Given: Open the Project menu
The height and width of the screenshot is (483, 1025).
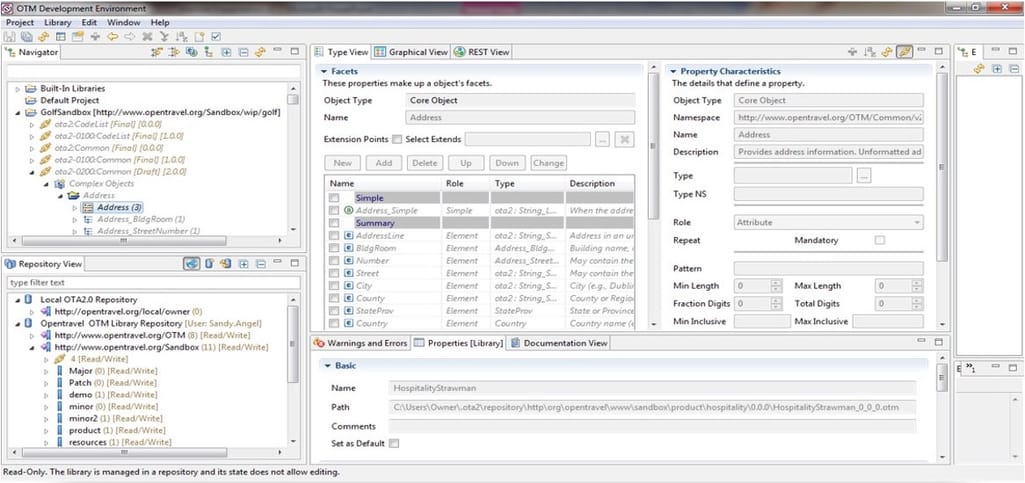Looking at the screenshot, I should (20, 22).
